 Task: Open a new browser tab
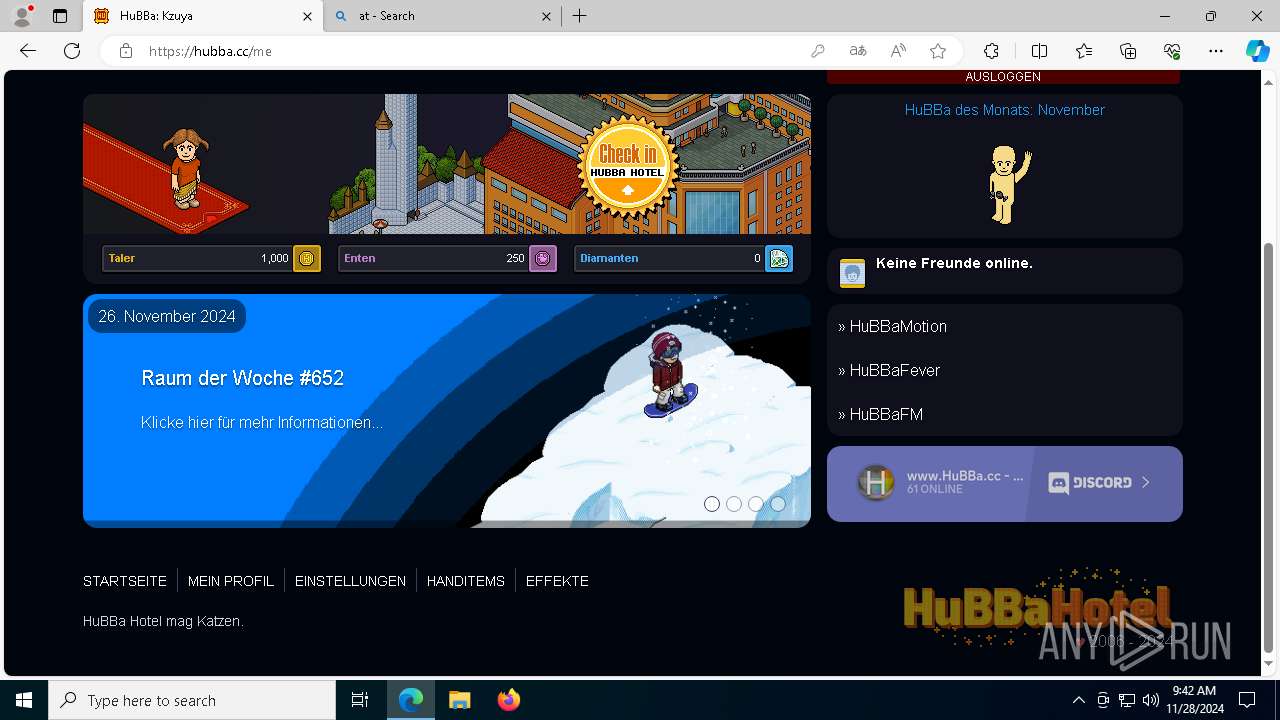580,16
